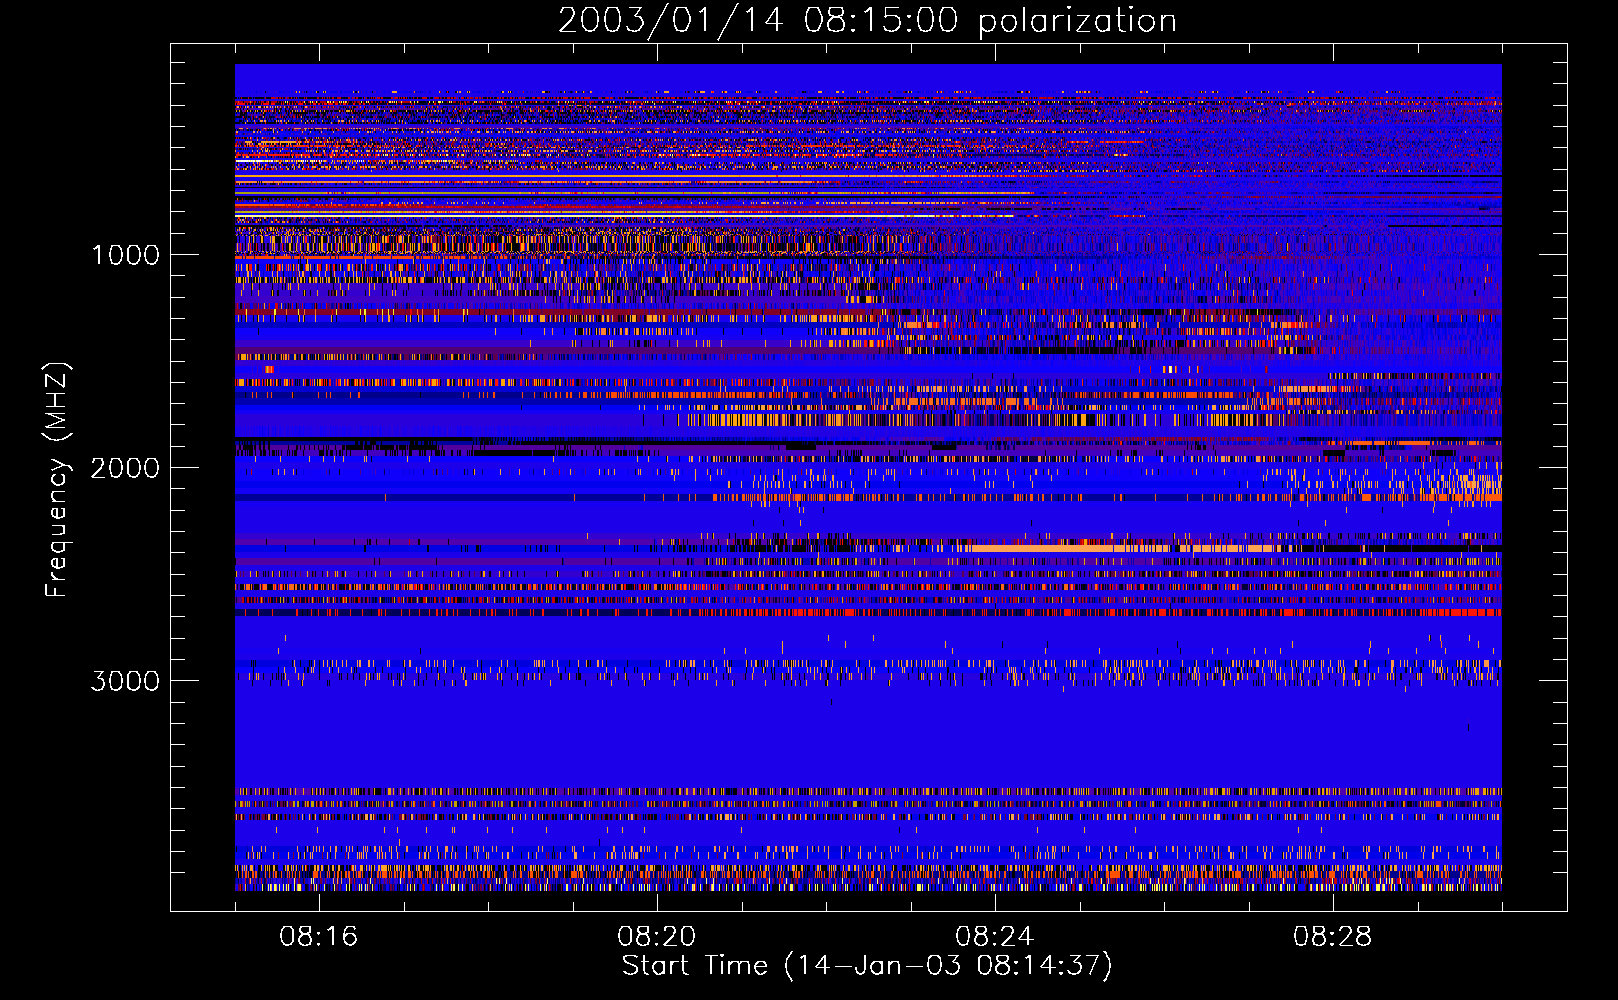Image resolution: width=1618 pixels, height=1000 pixels.
Task: Click the 08:24 time tick label
Action: (994, 937)
